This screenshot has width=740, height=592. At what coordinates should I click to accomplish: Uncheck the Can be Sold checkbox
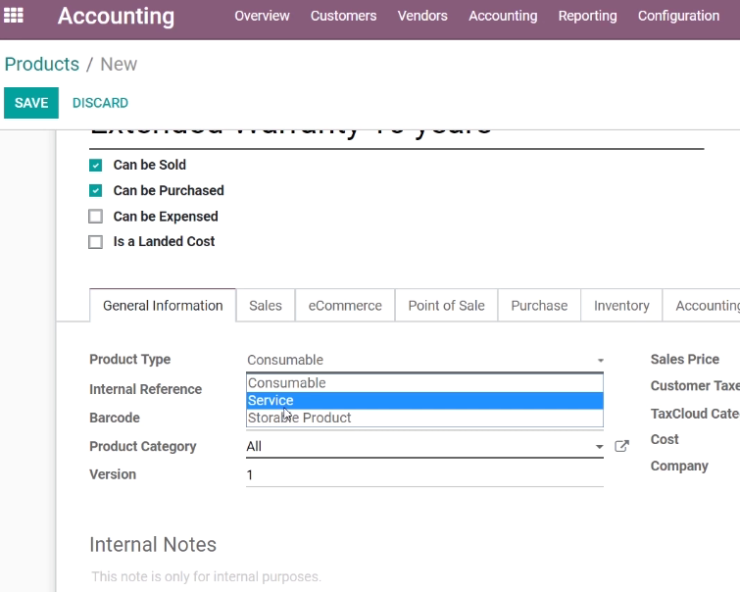tap(95, 165)
